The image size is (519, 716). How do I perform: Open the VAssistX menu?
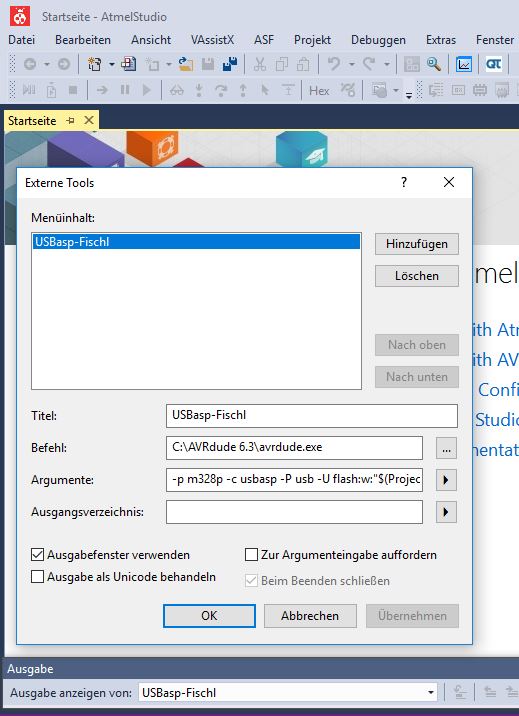tap(213, 40)
